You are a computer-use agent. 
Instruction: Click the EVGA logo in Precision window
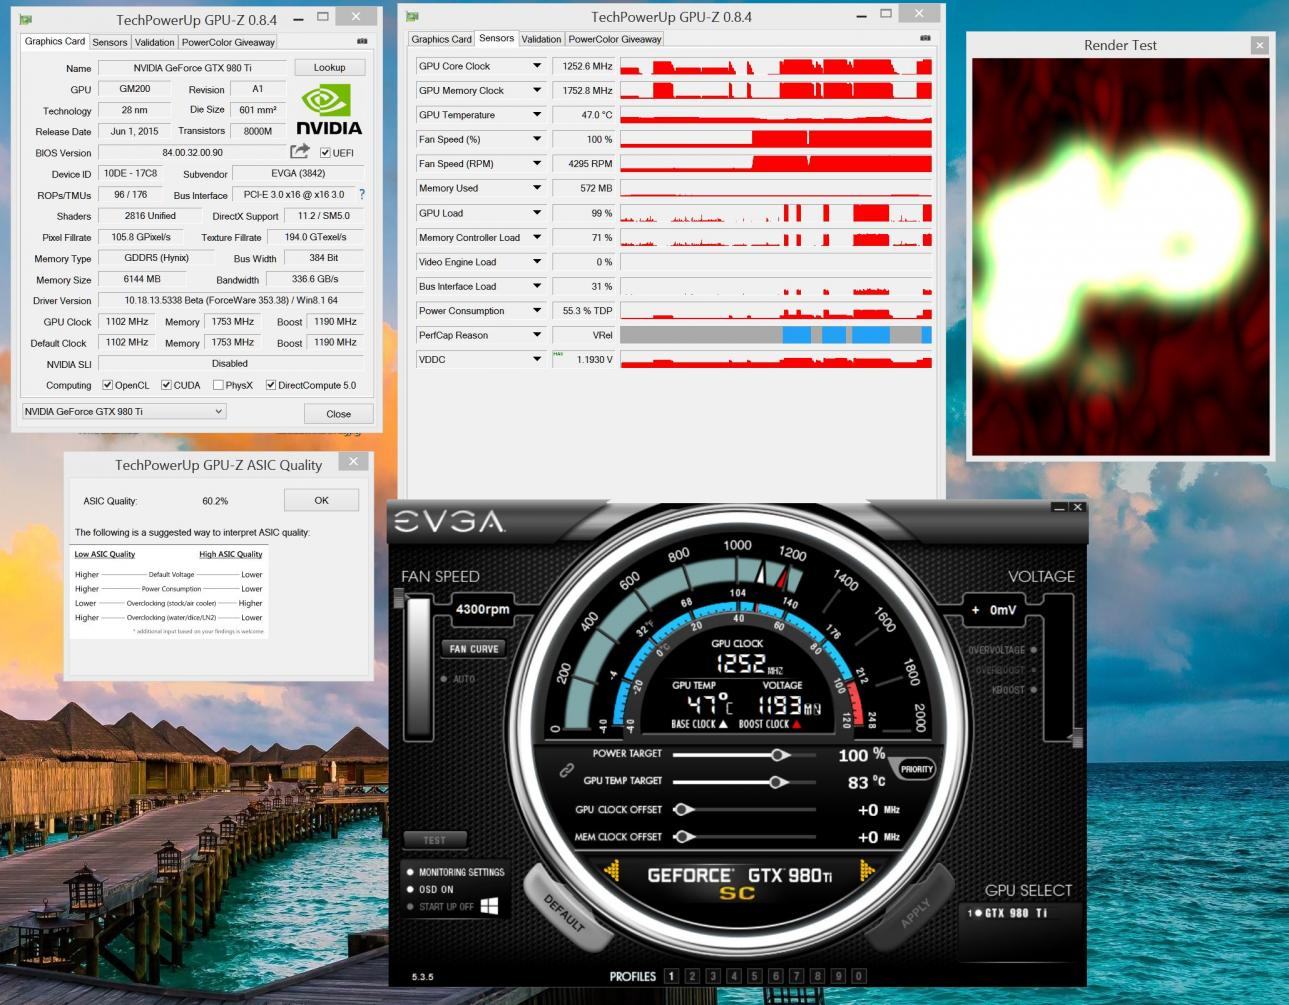449,522
